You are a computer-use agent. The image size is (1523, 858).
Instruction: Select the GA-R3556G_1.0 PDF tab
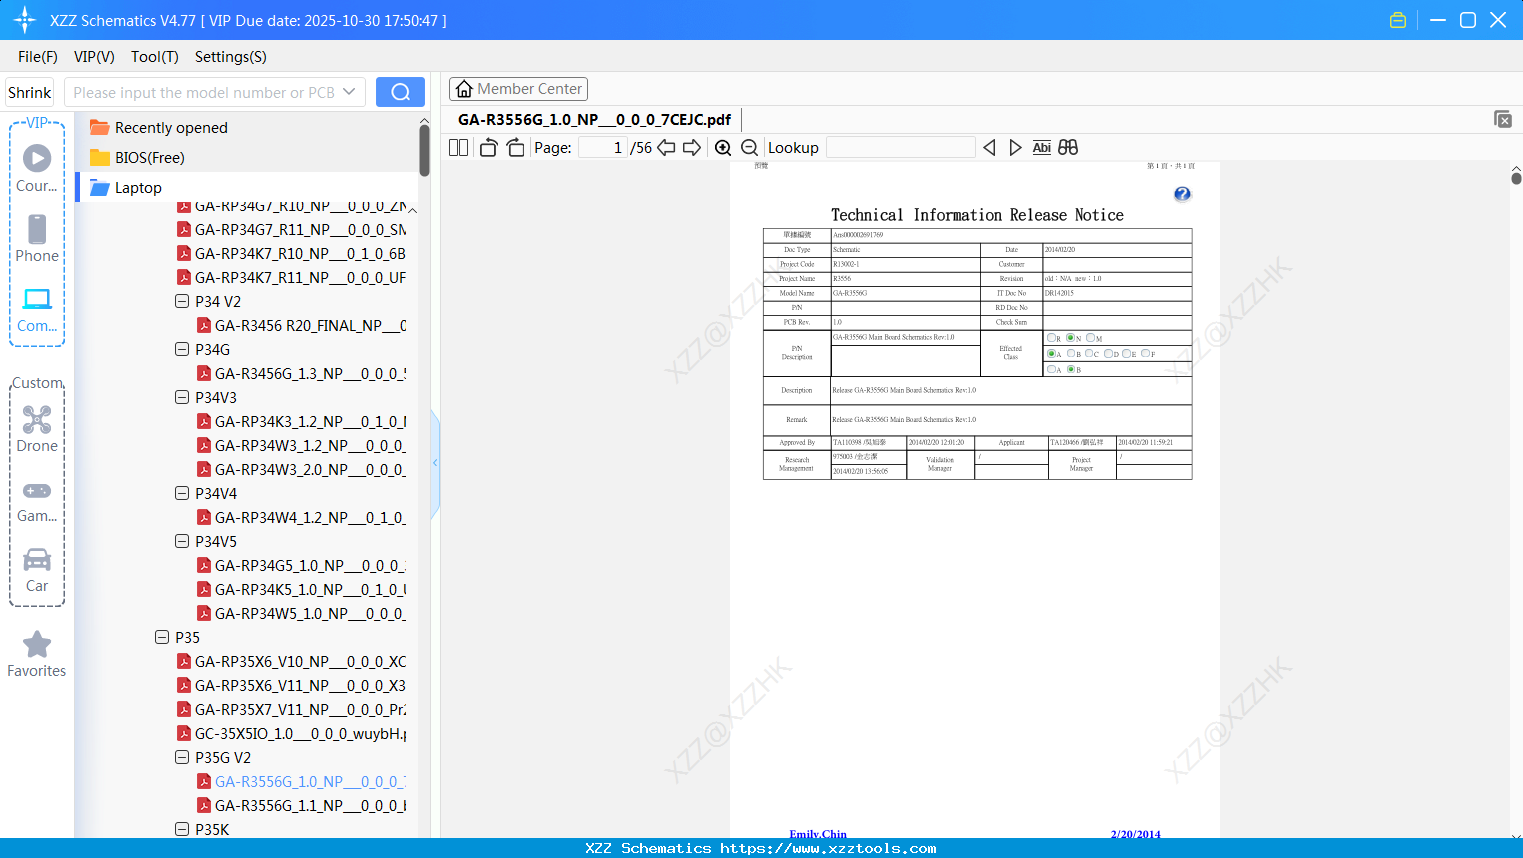[x=594, y=119]
